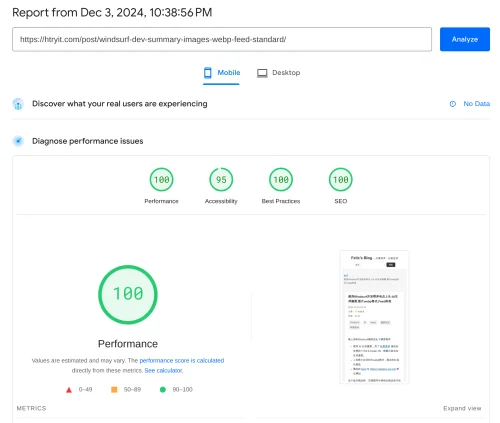The image size is (500, 423).
Task: Open the No Data link
Action: (476, 104)
